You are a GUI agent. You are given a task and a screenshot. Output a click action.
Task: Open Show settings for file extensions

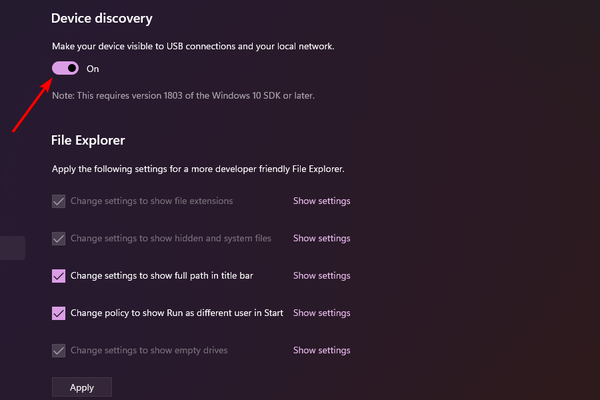(x=321, y=201)
